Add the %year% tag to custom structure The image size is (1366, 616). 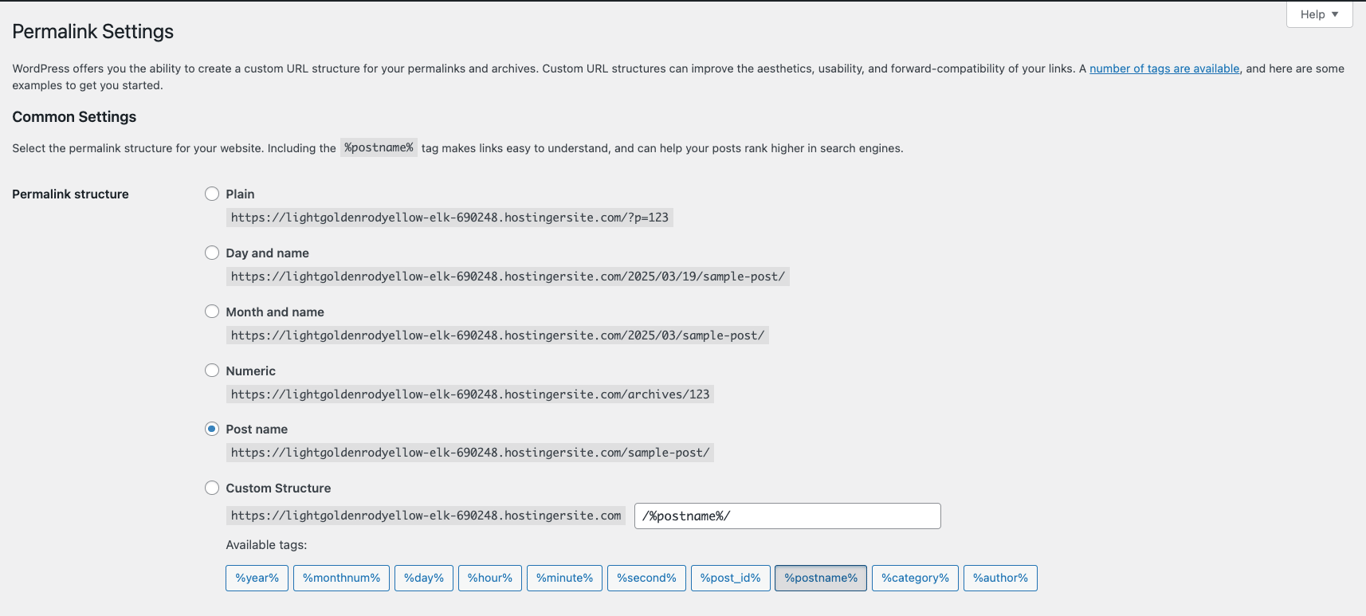[x=256, y=578]
